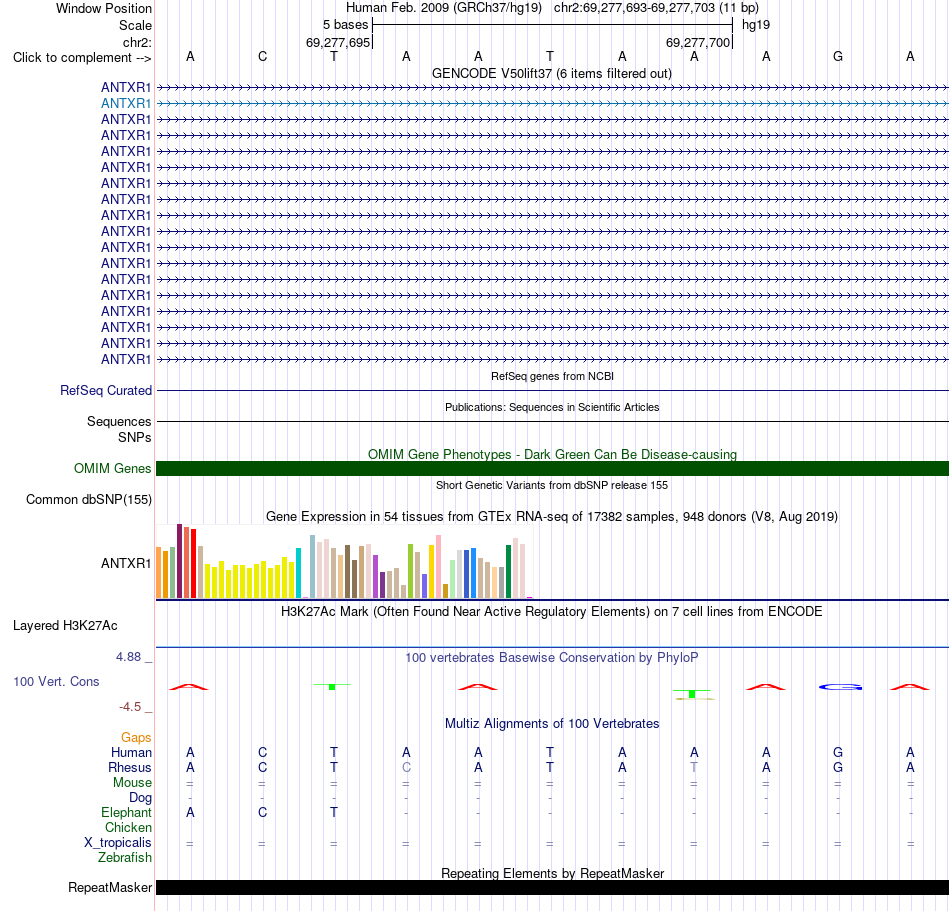The width and height of the screenshot is (950, 911).
Task: Click the Rhesus species label
Action: coord(130,767)
